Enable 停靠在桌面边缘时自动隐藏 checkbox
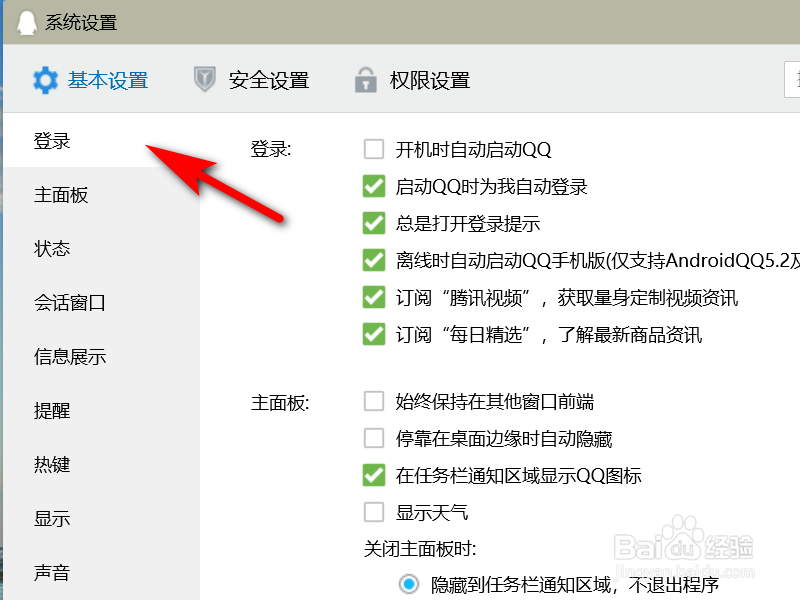 (374, 438)
